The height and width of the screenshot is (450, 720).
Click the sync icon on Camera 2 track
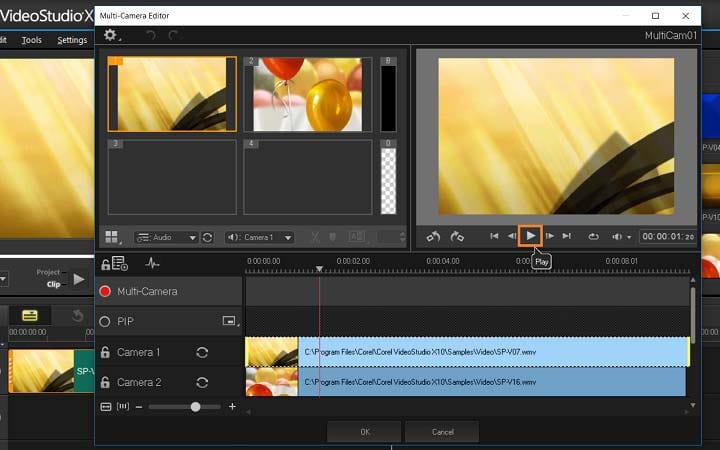tap(202, 382)
